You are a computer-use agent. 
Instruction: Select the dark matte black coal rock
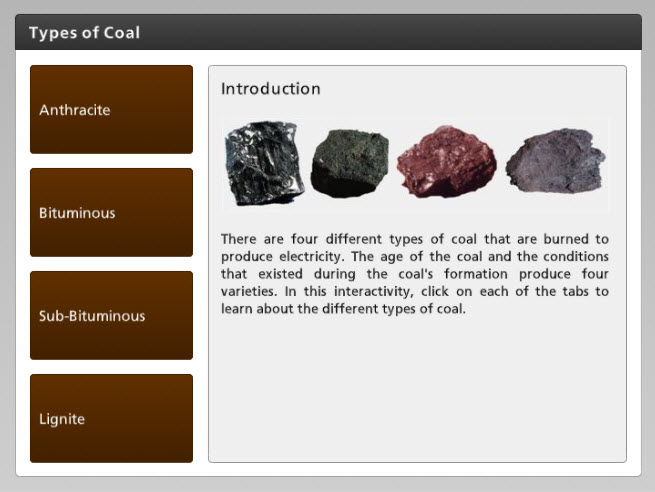pos(349,163)
